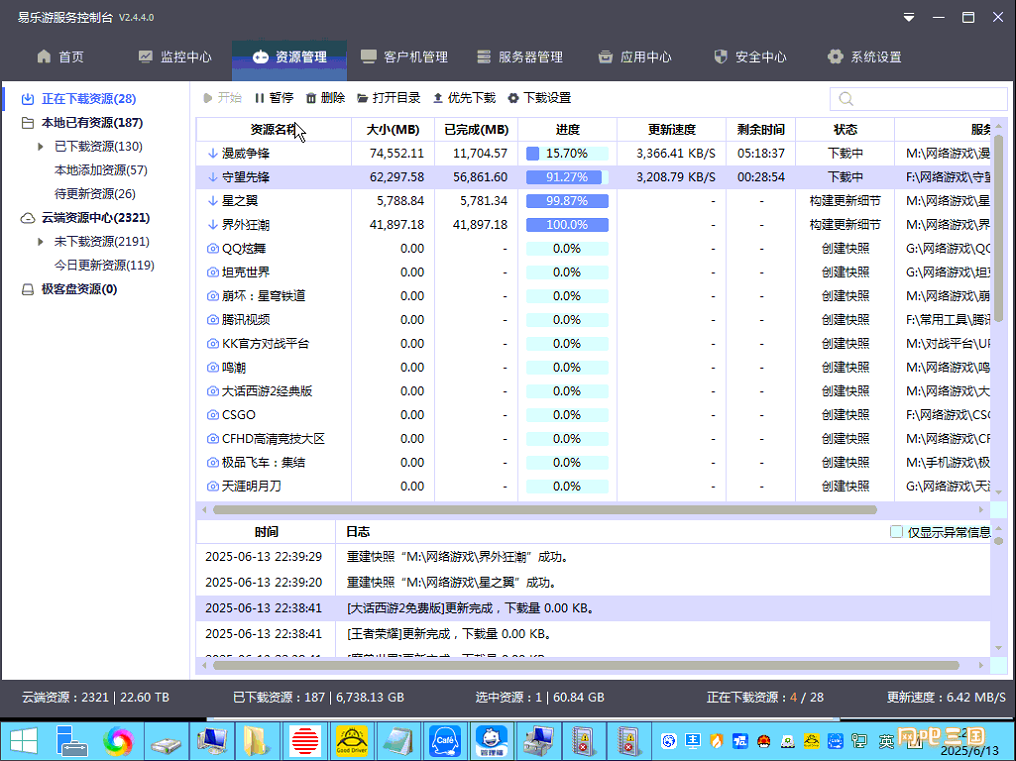The height and width of the screenshot is (761, 1016).
Task: Click snapshot icon of 腾讯视频
Action: 213,320
